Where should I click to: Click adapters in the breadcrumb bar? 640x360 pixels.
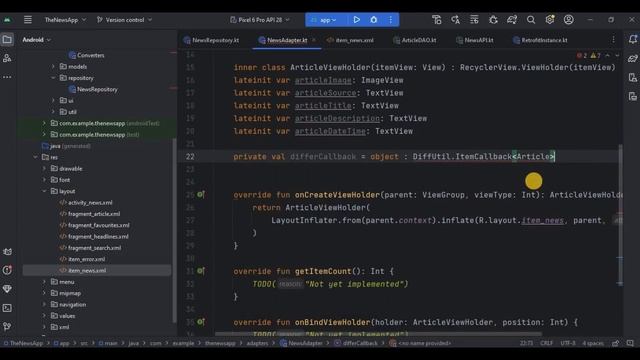[257, 343]
